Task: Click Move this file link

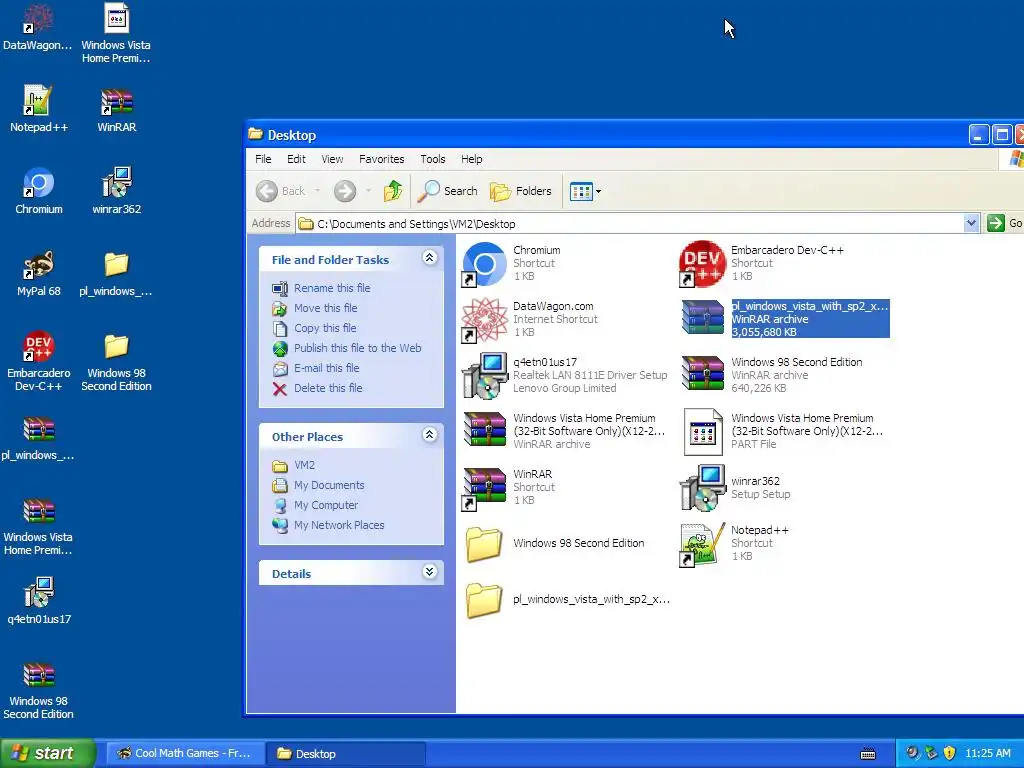Action: tap(325, 308)
